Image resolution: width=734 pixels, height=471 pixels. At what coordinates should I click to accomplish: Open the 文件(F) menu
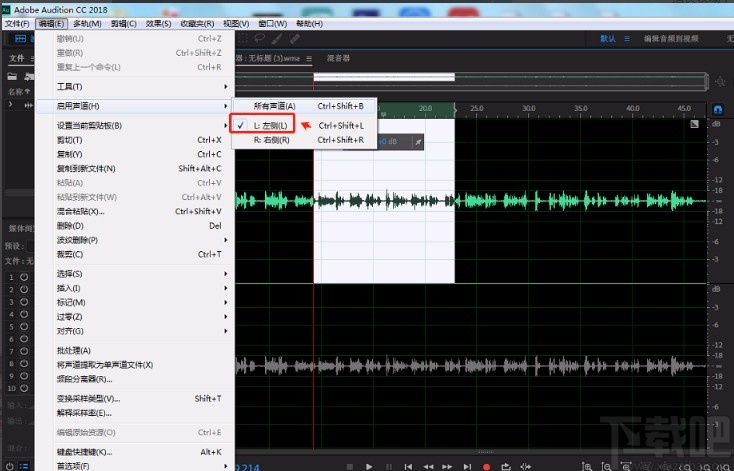tap(17, 23)
